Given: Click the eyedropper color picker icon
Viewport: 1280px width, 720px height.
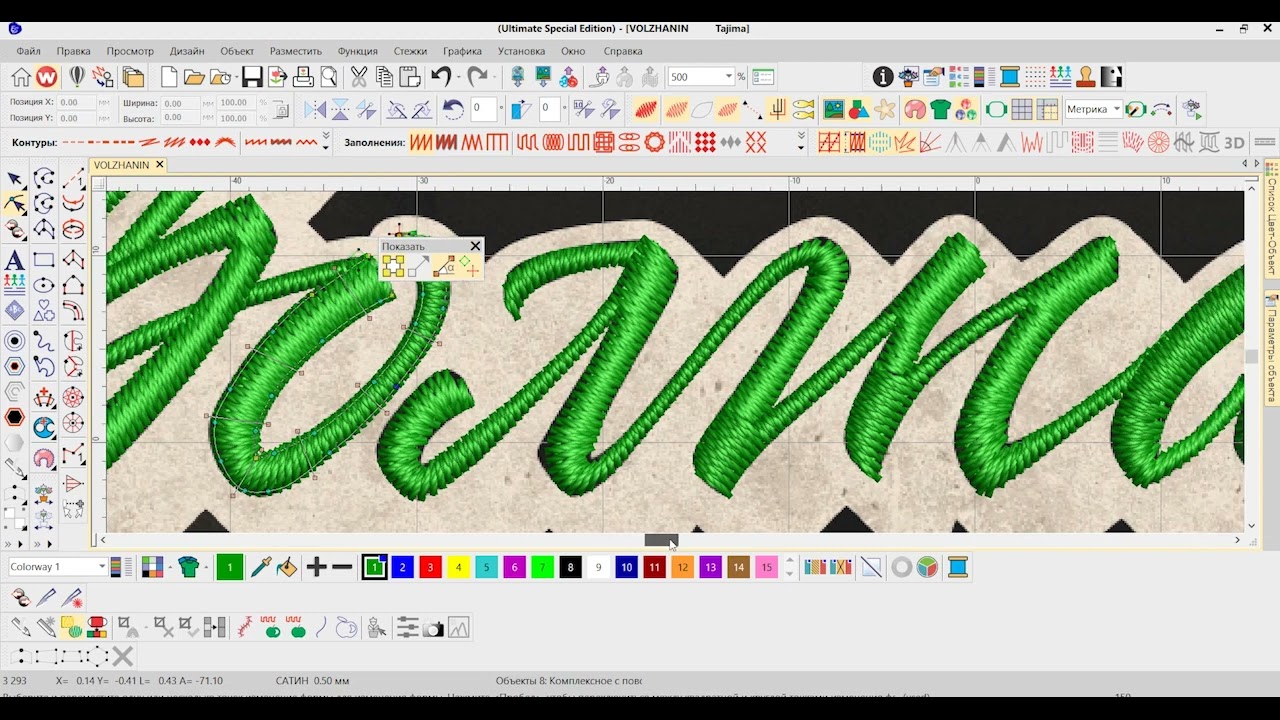Looking at the screenshot, I should click(x=260, y=567).
